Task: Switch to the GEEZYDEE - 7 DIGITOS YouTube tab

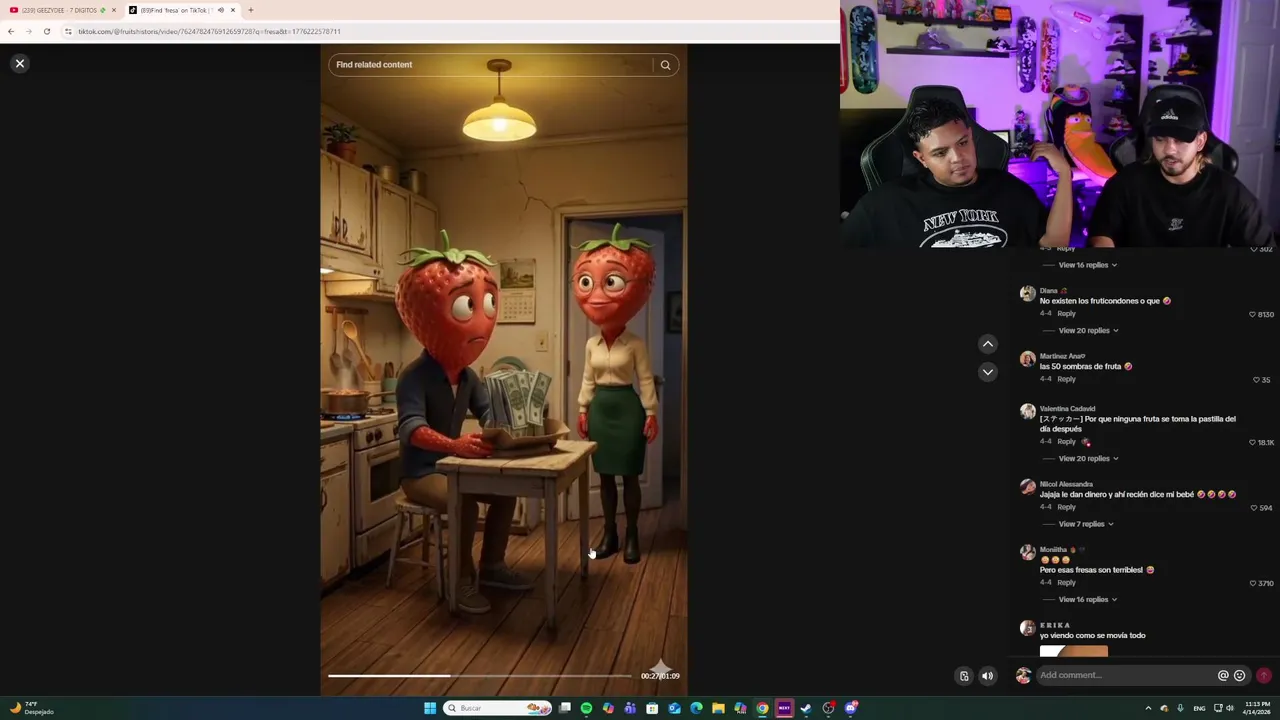Action: [x=60, y=10]
